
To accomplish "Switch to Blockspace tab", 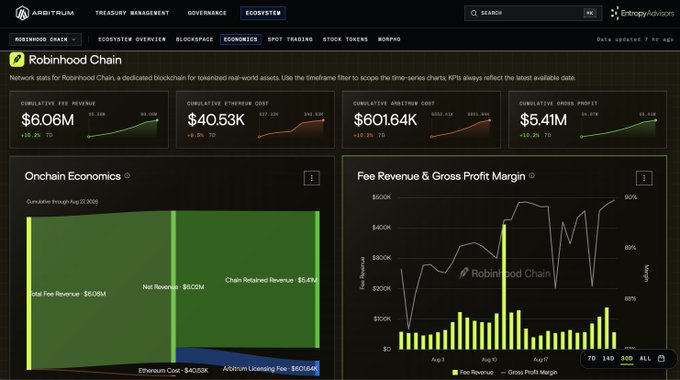I will pyautogui.click(x=194, y=39).
